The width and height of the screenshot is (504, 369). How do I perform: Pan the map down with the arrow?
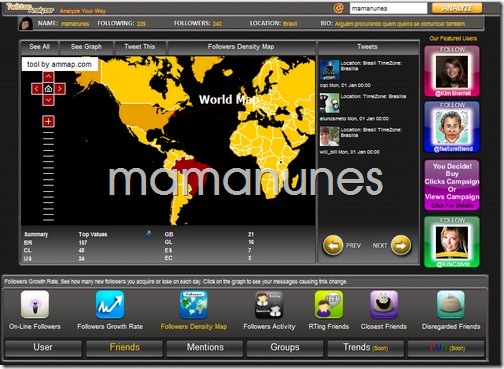click(48, 100)
